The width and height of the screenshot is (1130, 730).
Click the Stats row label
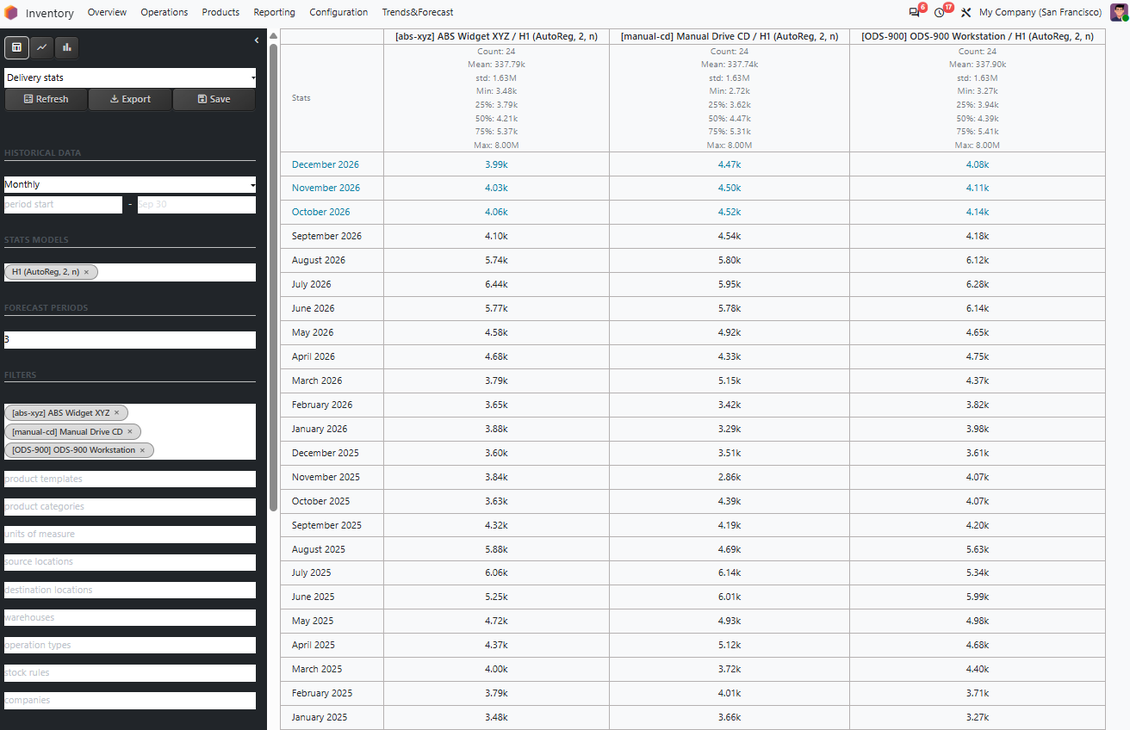click(301, 98)
